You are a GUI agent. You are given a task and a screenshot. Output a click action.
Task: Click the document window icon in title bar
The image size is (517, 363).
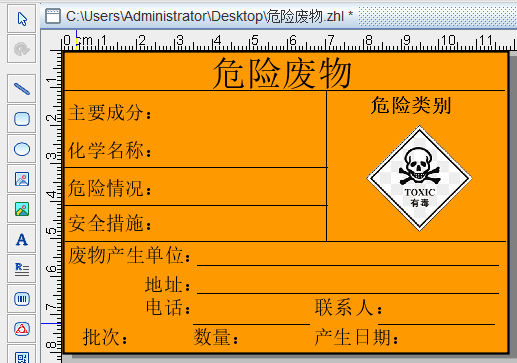(53, 16)
